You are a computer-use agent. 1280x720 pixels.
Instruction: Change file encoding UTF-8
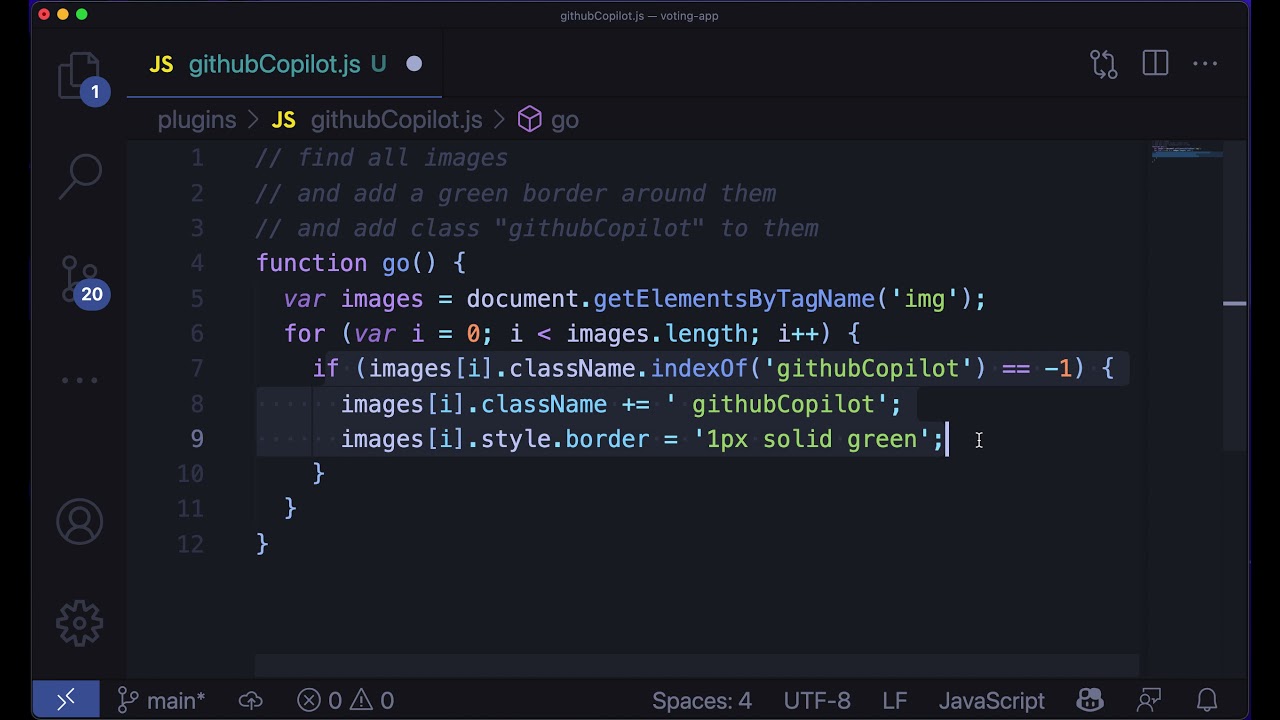[817, 700]
